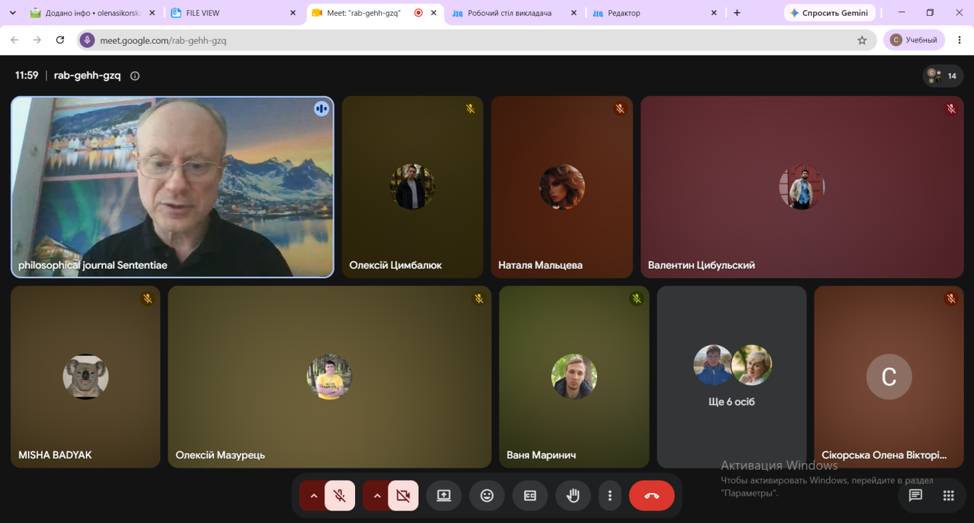Screen dimensions: 974x523
Task: Open the activities grid icon
Action: [948, 496]
